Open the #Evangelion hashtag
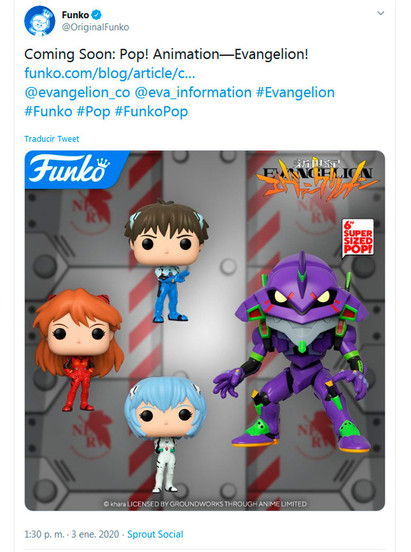Image resolution: width=411 pixels, height=552 pixels. coord(295,93)
